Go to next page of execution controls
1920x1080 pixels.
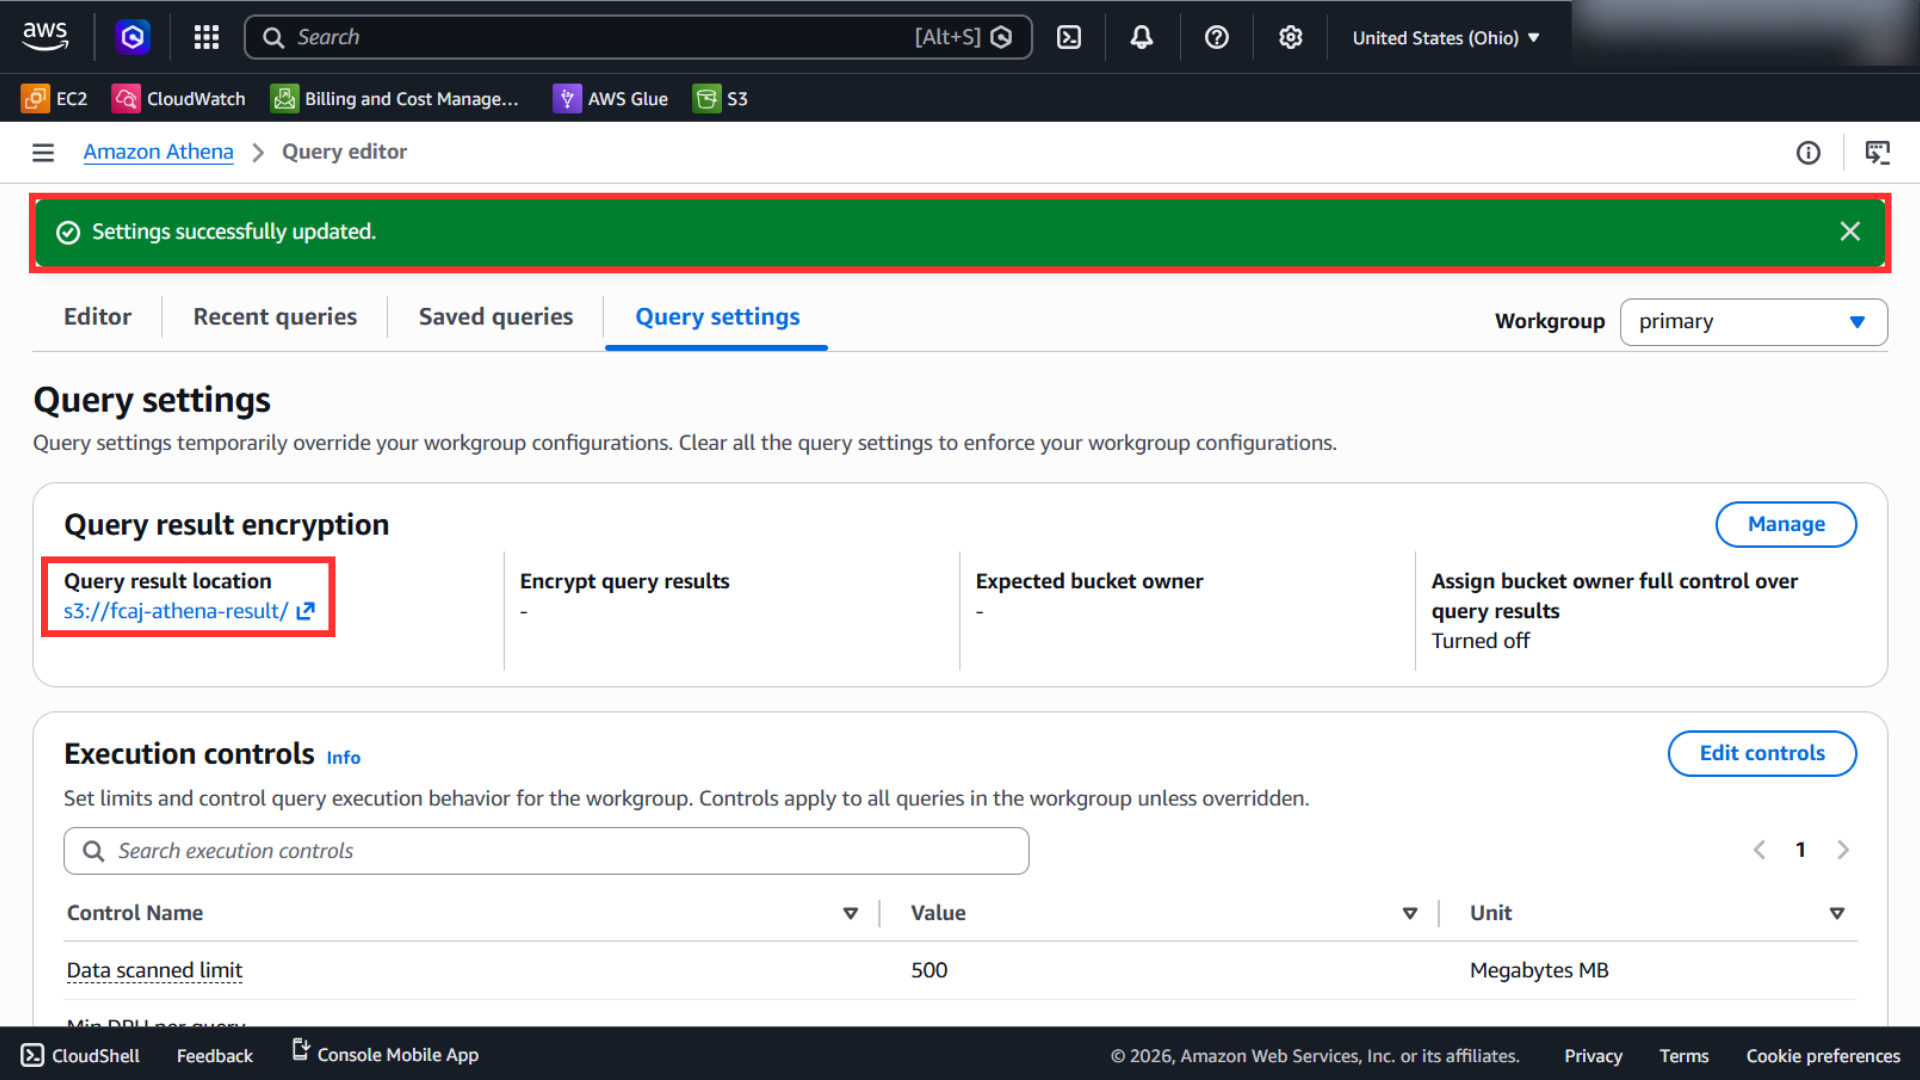(1843, 850)
